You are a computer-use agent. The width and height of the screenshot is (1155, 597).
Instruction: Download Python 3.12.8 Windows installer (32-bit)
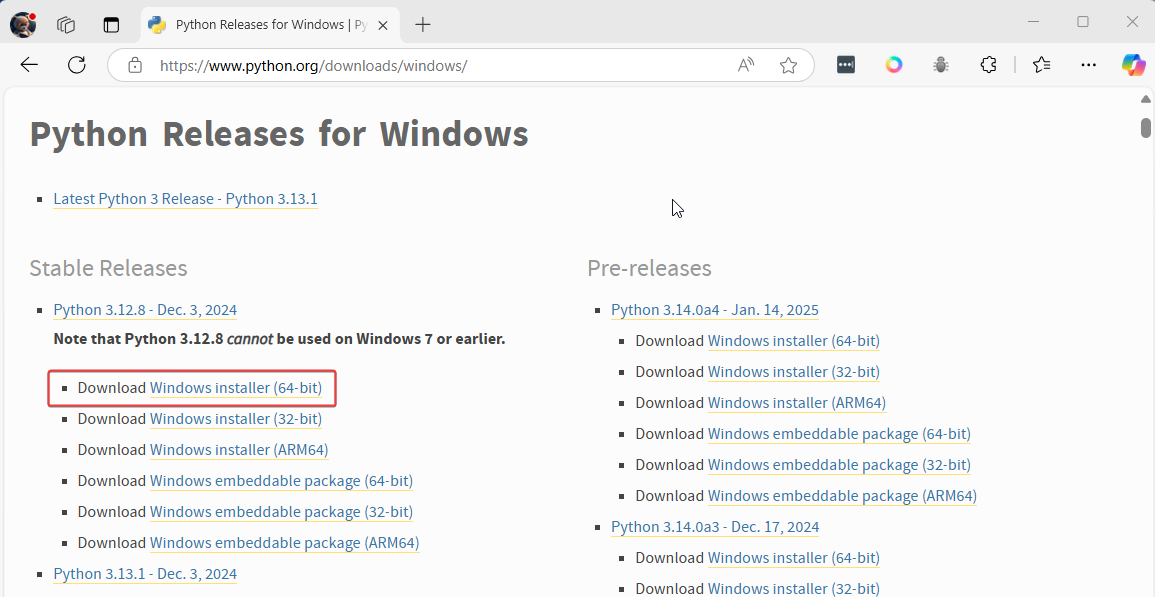click(236, 419)
